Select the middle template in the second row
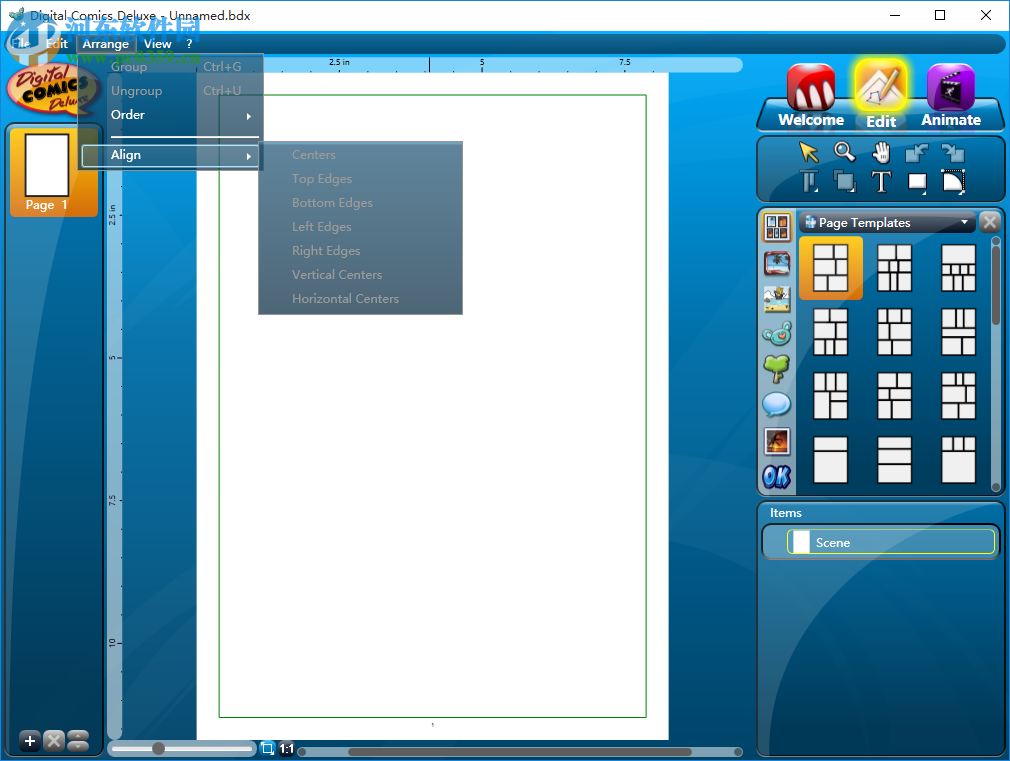 click(x=895, y=332)
